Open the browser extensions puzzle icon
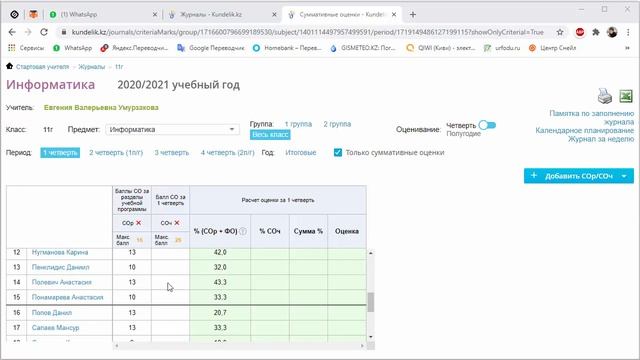 596,32
